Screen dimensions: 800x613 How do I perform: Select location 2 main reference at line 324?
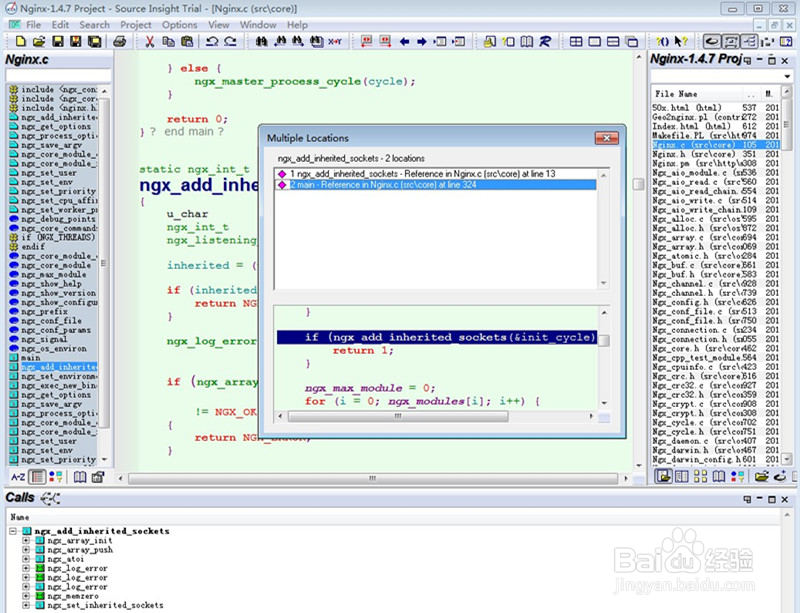[x=436, y=185]
